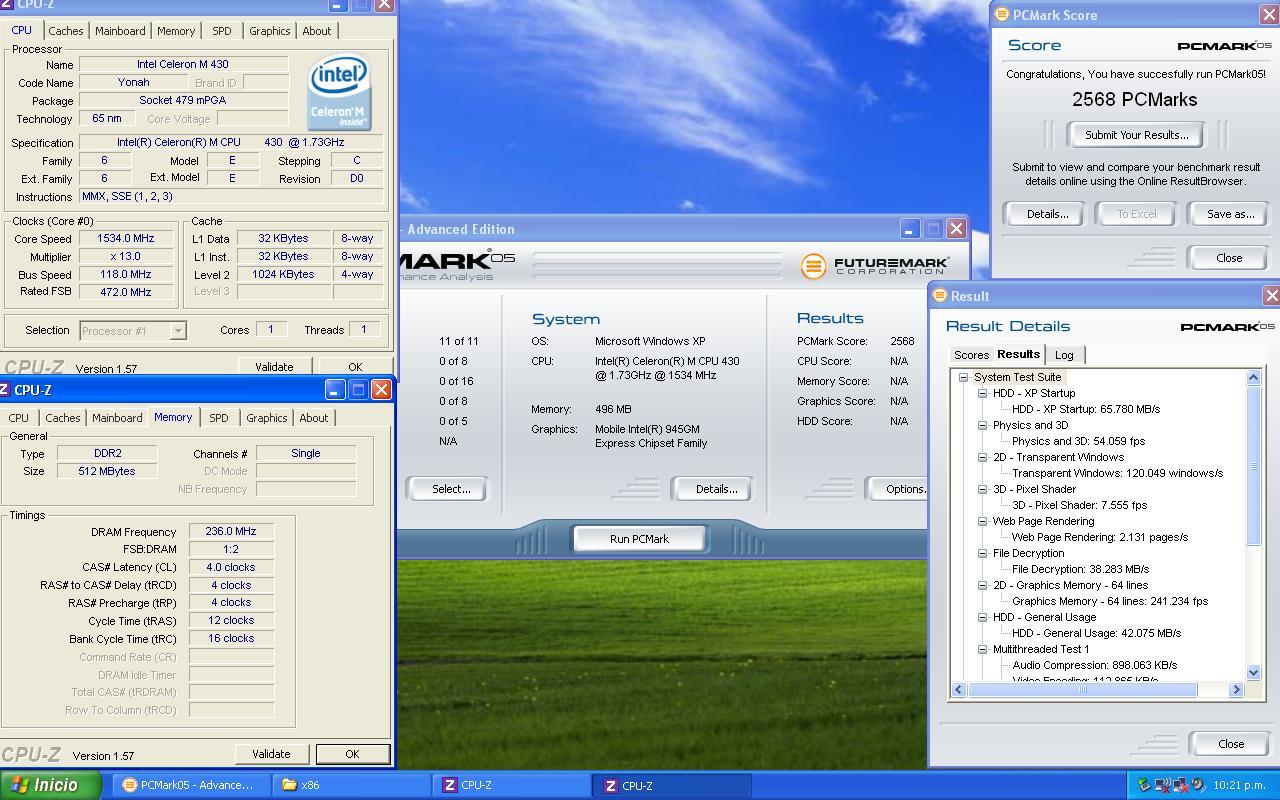Switch to the first CPU-Z taskbar item
Image resolution: width=1280 pixels, height=800 pixels.
pyautogui.click(x=511, y=785)
